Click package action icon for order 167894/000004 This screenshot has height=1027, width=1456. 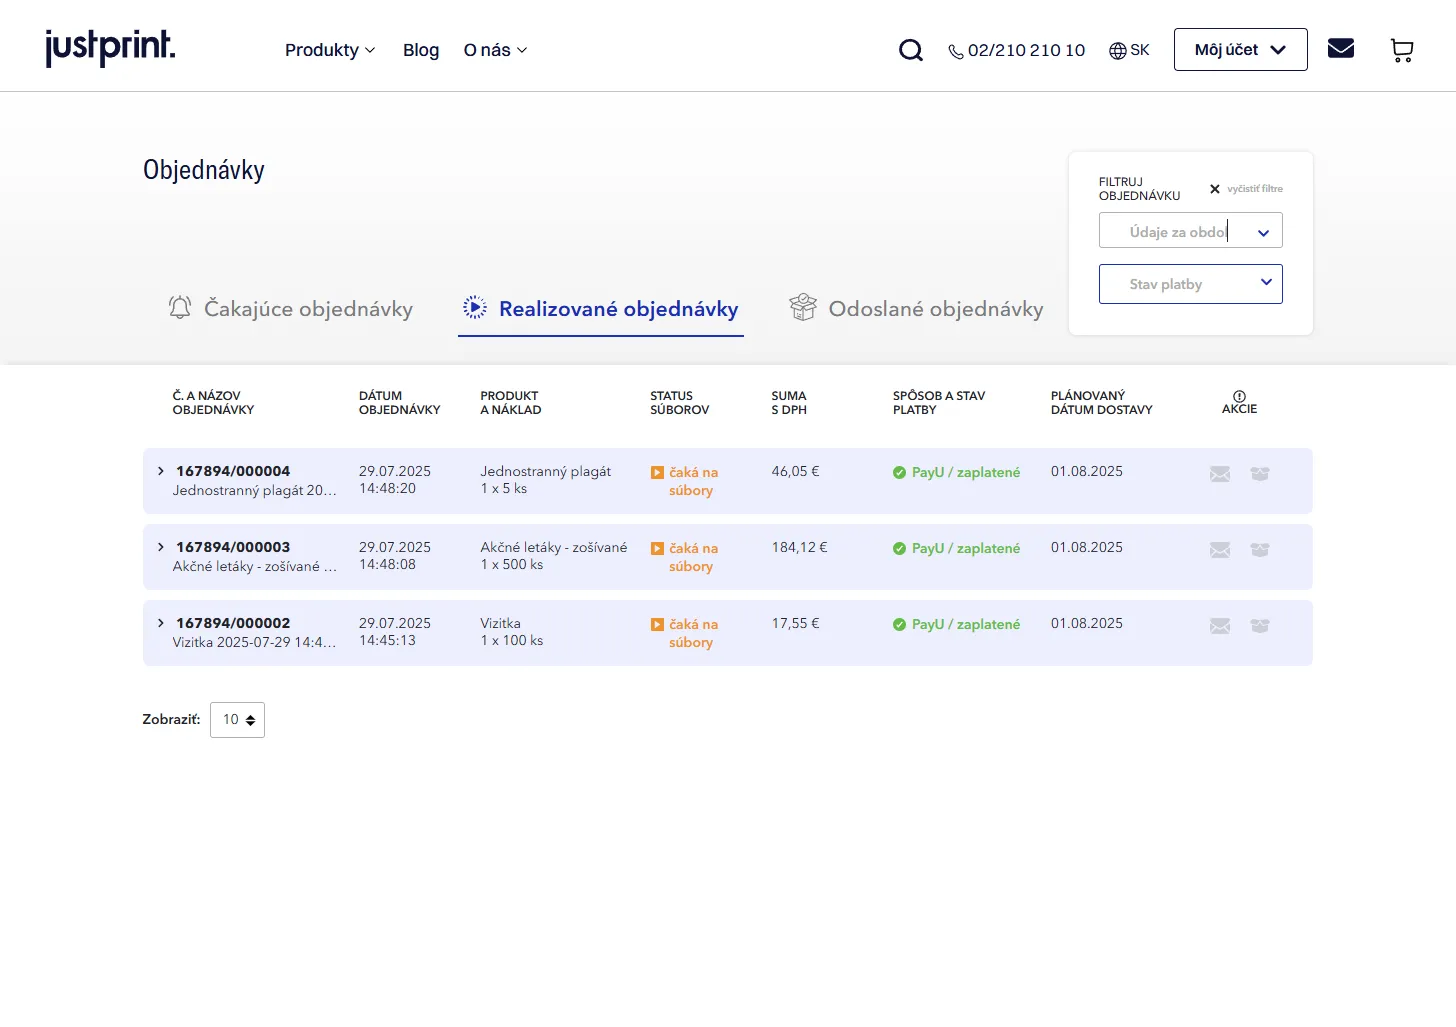click(1260, 474)
